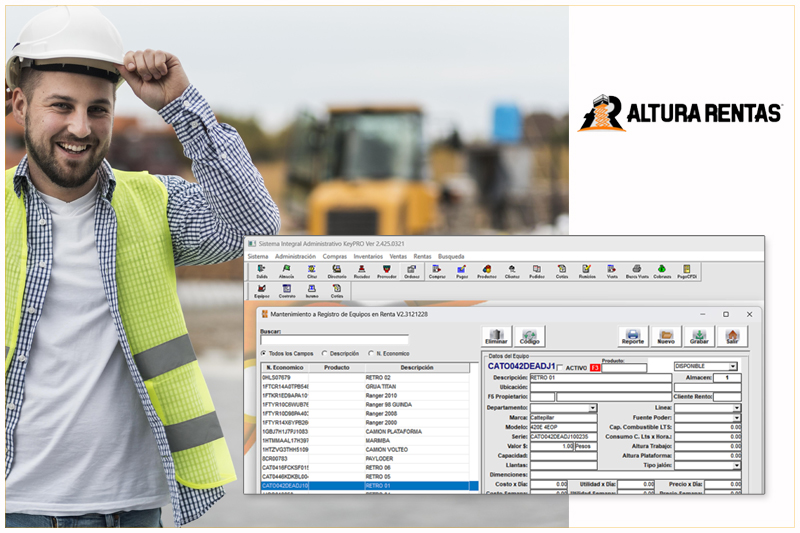Screen dimensions: 800x533
Task: Open Productos from the toolbar
Action: click(486, 270)
